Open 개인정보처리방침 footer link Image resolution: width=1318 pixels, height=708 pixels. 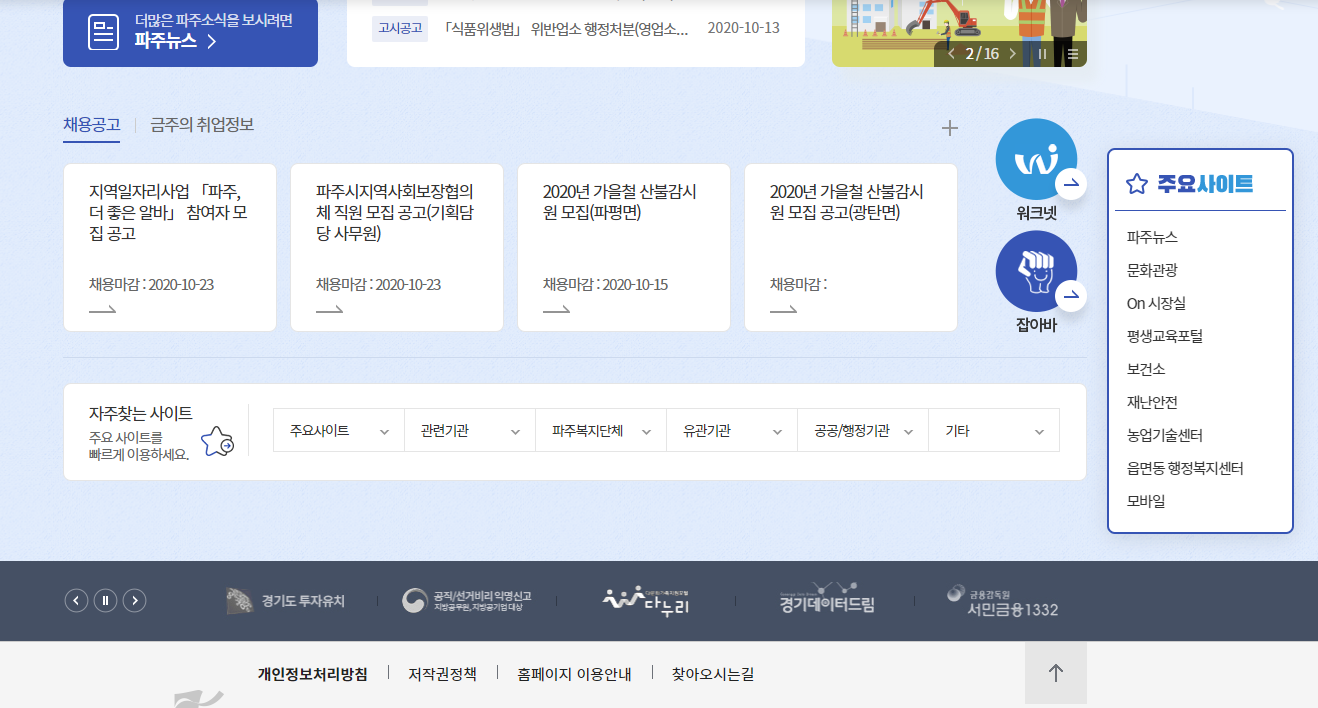click(x=313, y=674)
